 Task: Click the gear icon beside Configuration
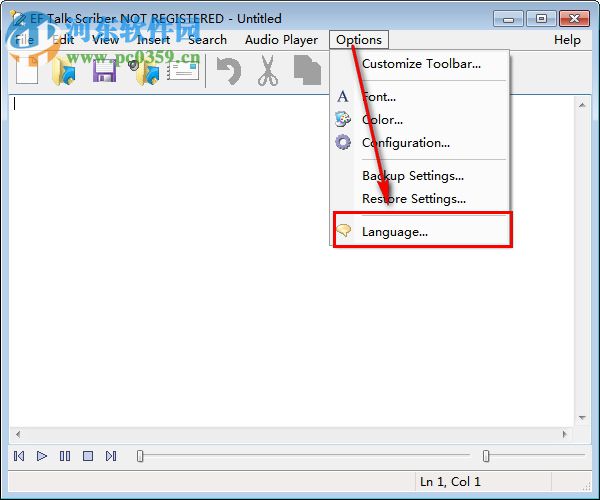click(343, 142)
